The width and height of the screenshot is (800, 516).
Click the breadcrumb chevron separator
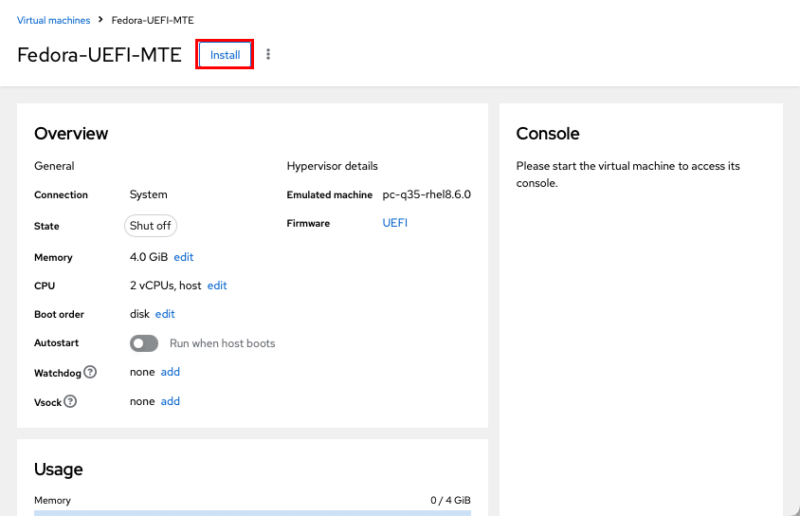point(101,19)
